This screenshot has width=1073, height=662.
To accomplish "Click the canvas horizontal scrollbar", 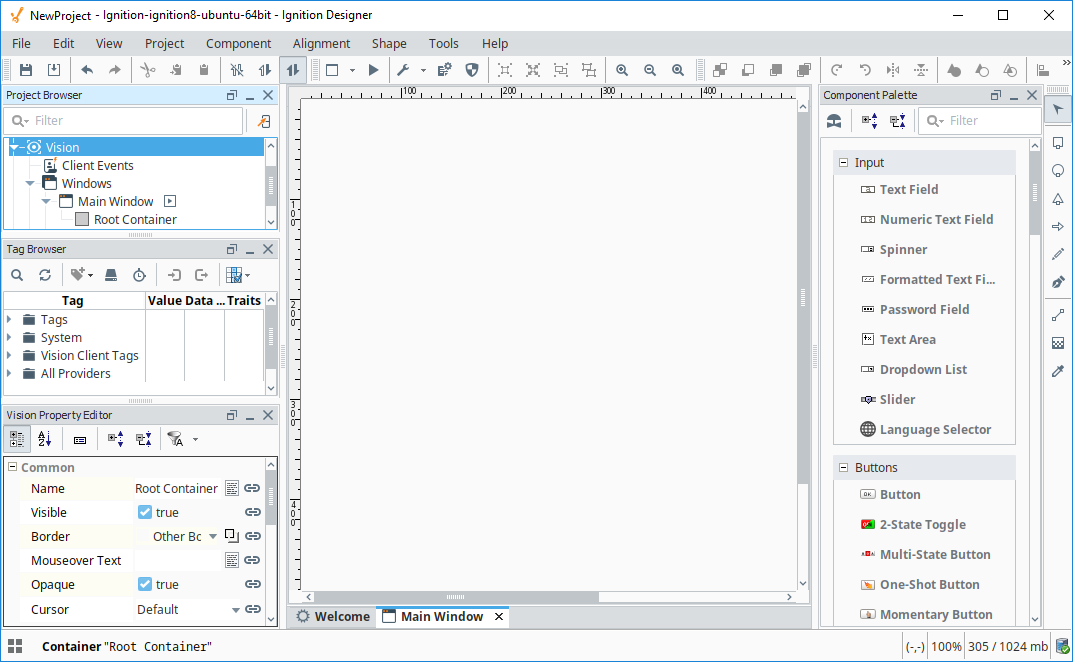I will point(456,597).
